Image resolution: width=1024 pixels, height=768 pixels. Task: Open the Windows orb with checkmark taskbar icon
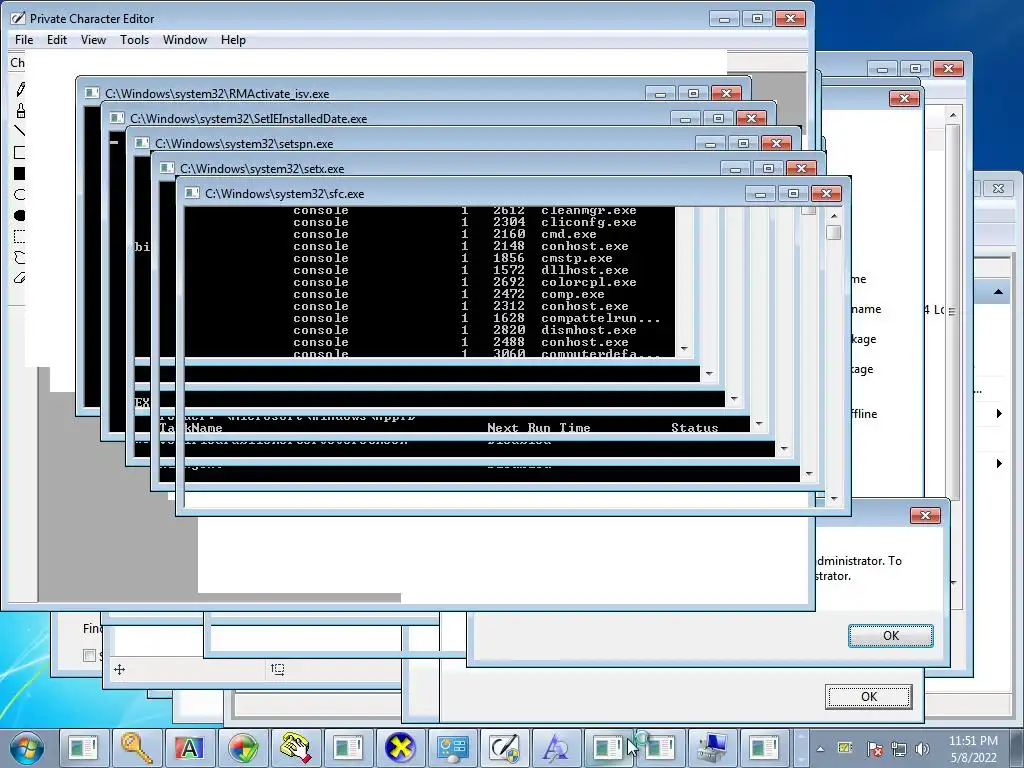242,748
